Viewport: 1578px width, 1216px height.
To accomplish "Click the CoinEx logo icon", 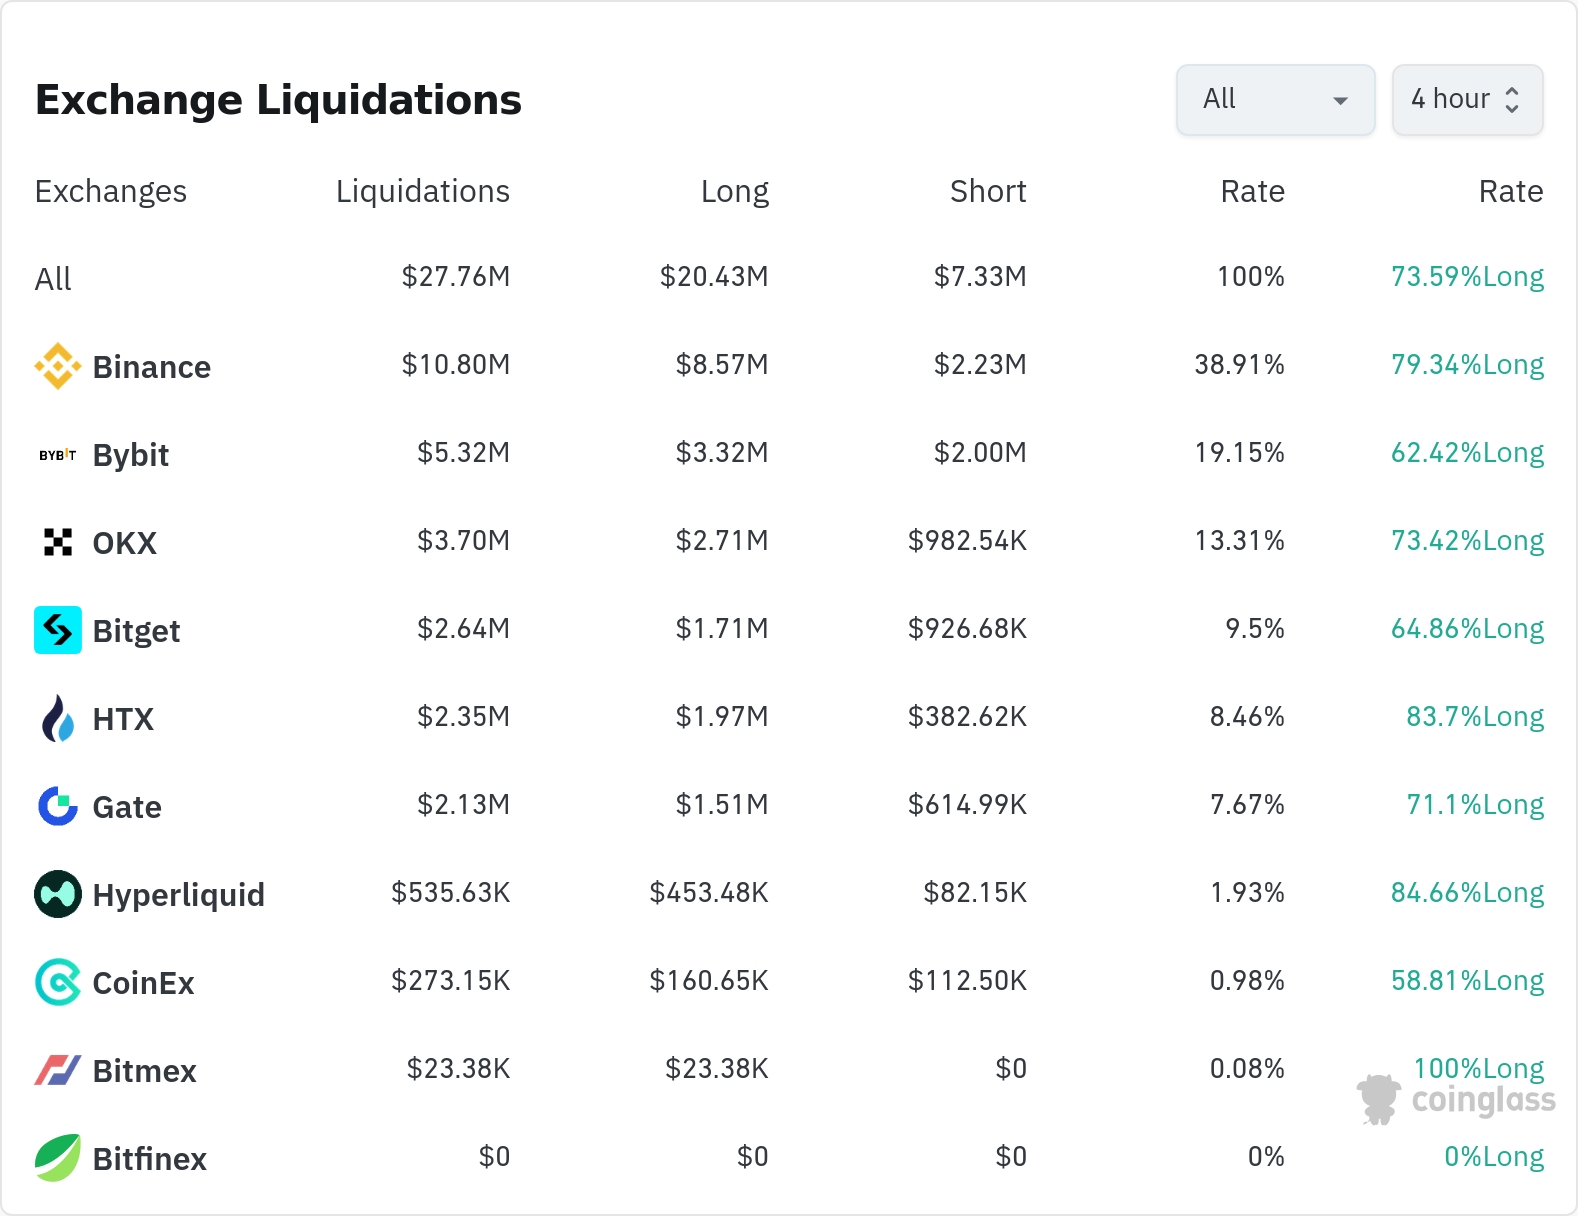I will tap(58, 982).
